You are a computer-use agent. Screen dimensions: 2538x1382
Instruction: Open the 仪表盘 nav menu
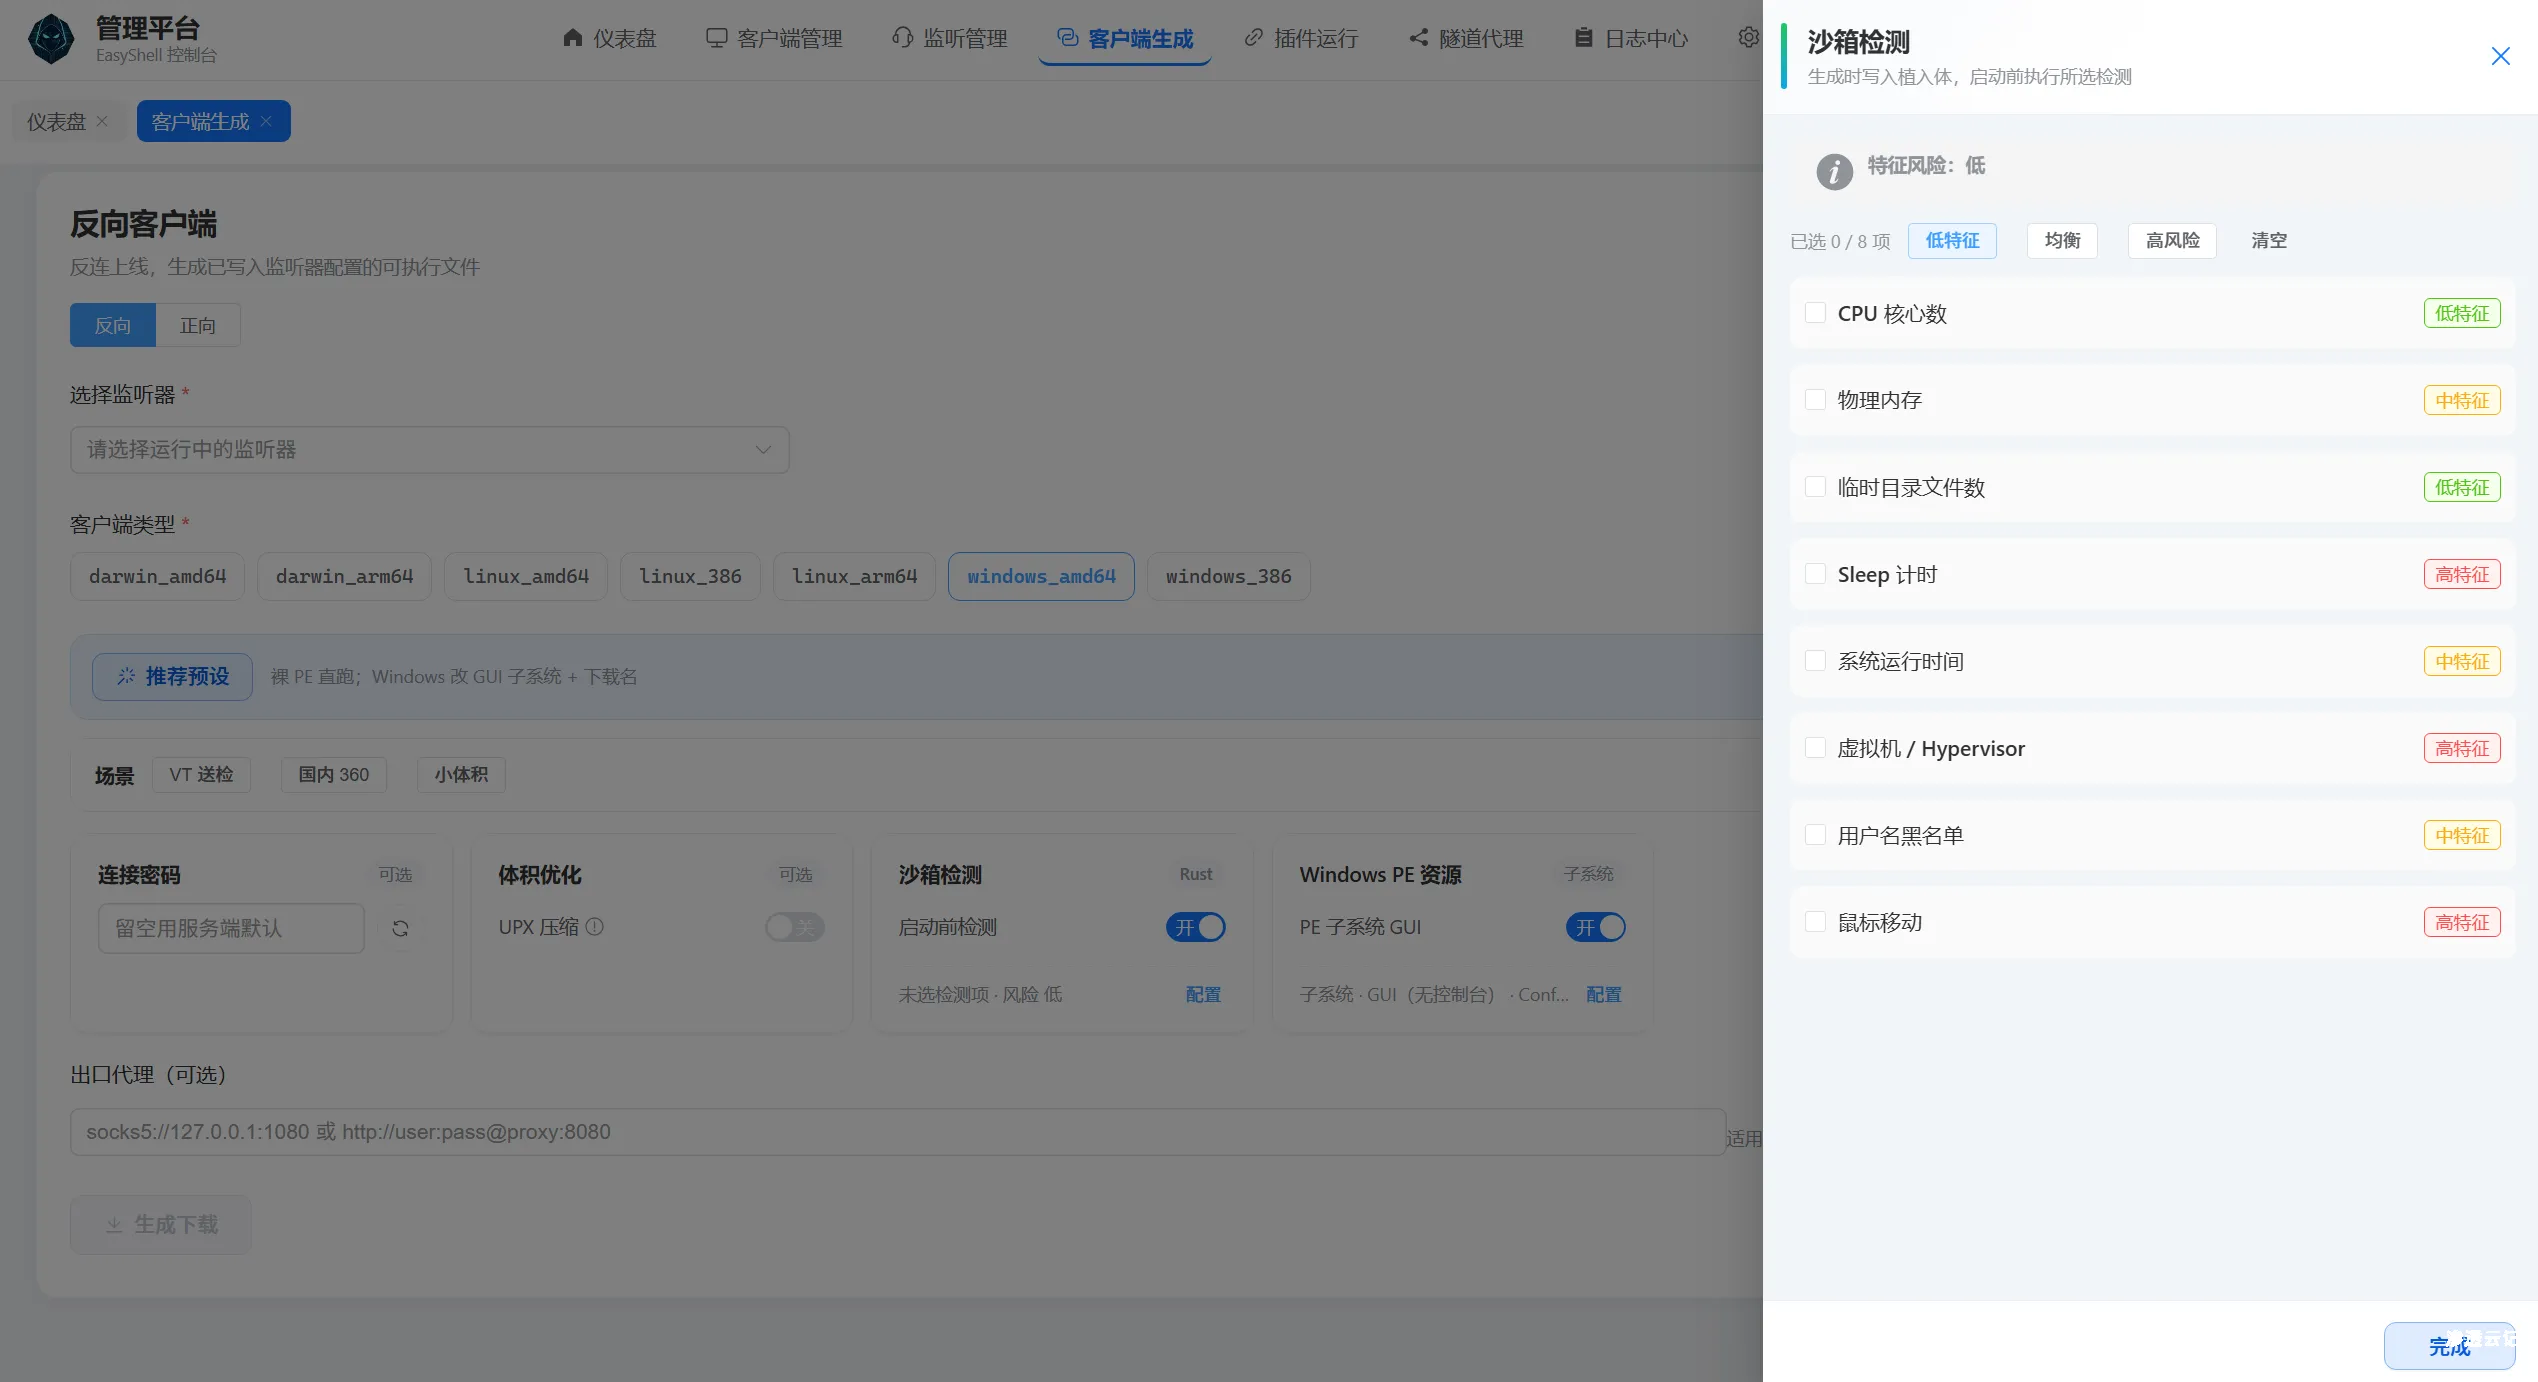click(x=609, y=38)
